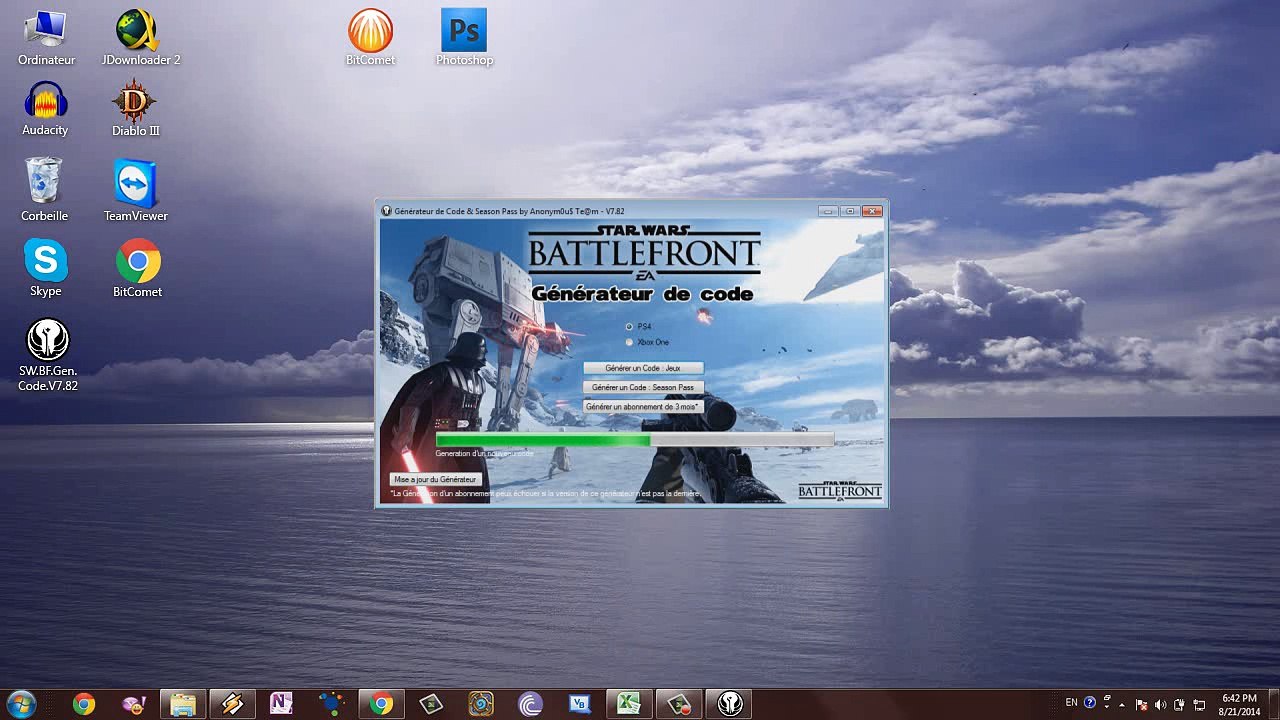Select the SW.BF.Gen.Code.V7.82 desktop icon

(47, 356)
